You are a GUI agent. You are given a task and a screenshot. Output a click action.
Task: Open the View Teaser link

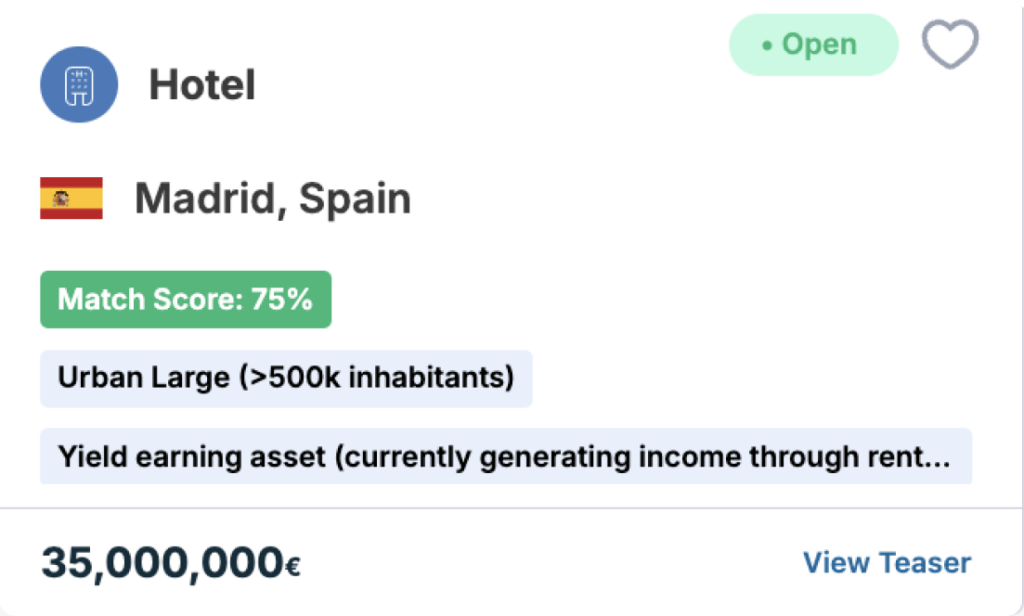[887, 562]
